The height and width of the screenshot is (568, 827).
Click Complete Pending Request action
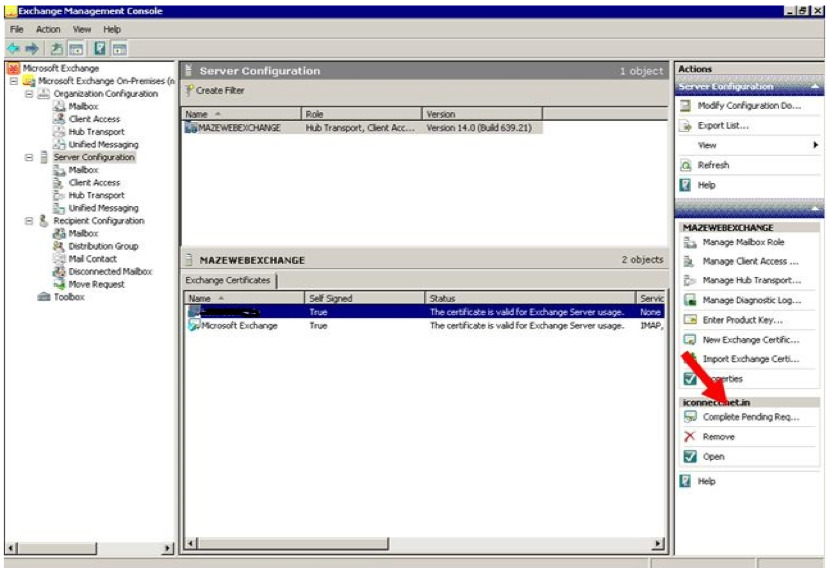749,417
